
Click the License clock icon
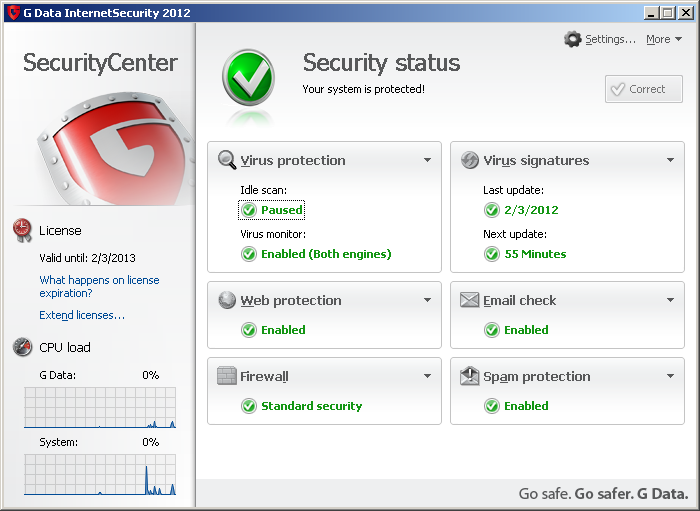[22, 230]
